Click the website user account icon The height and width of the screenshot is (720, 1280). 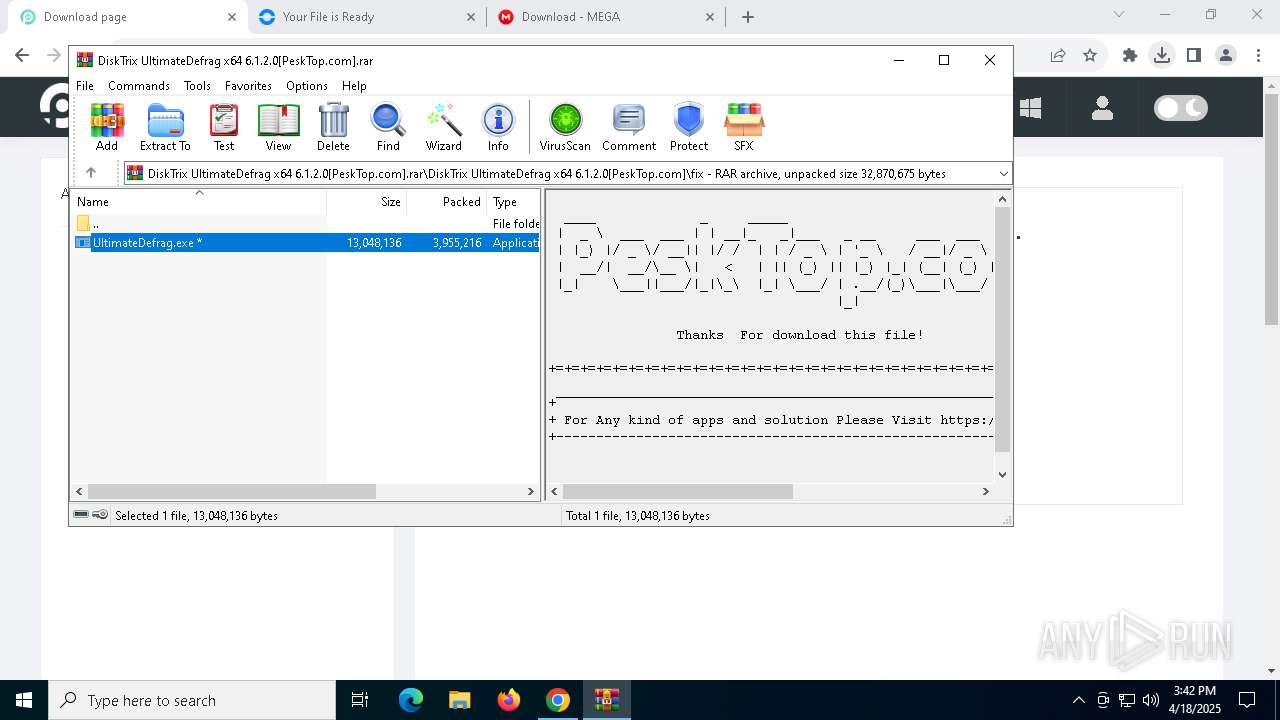pyautogui.click(x=1103, y=108)
